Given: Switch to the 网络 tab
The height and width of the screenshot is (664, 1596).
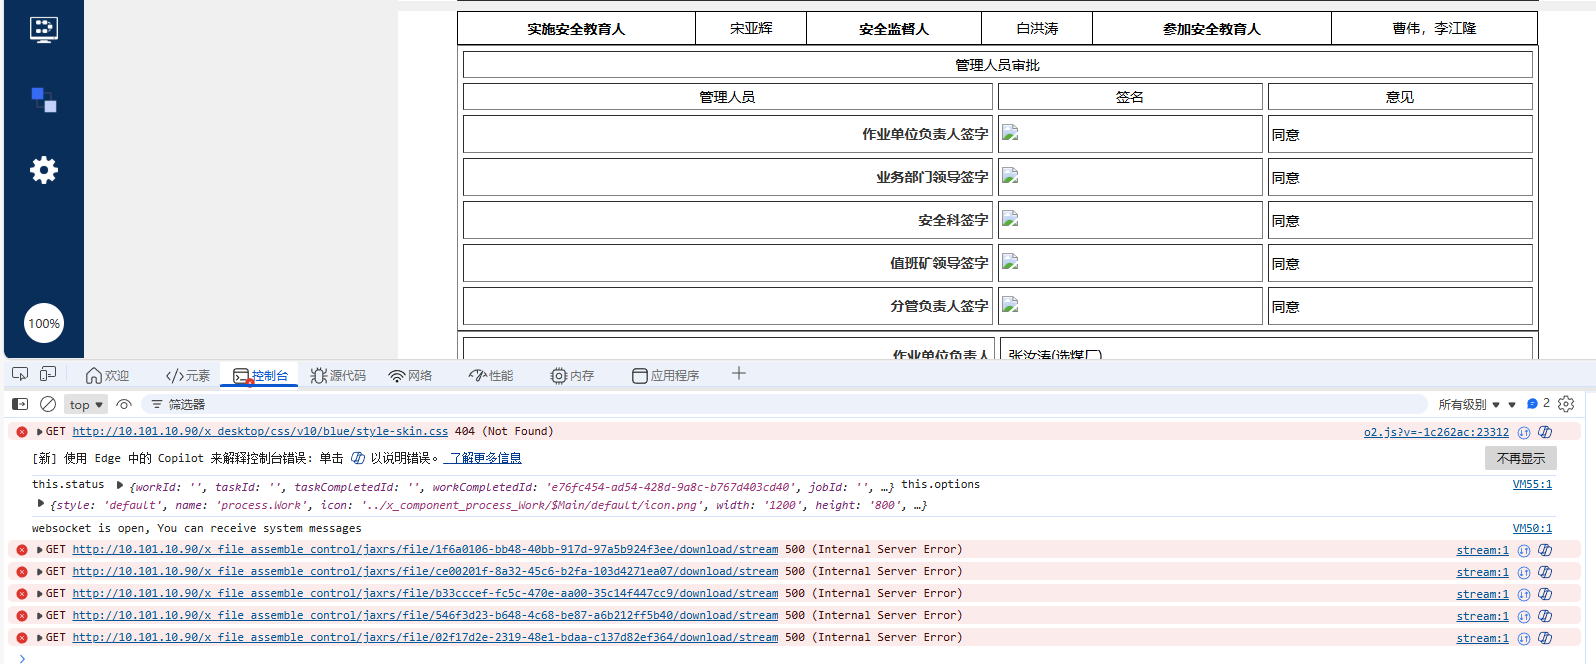Looking at the screenshot, I should click(x=411, y=376).
